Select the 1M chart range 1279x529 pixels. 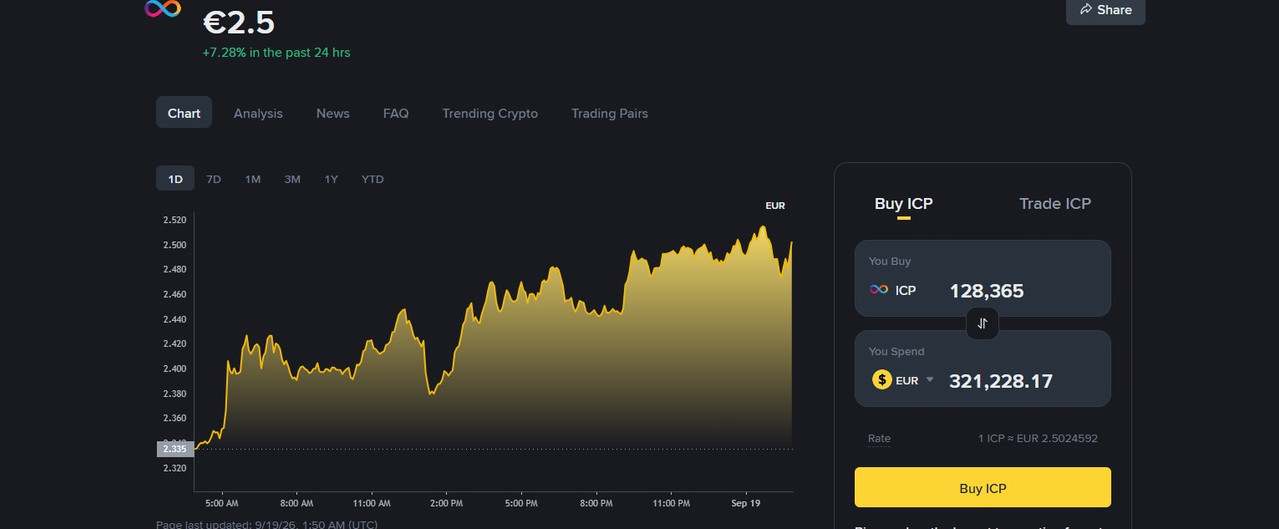(x=253, y=179)
